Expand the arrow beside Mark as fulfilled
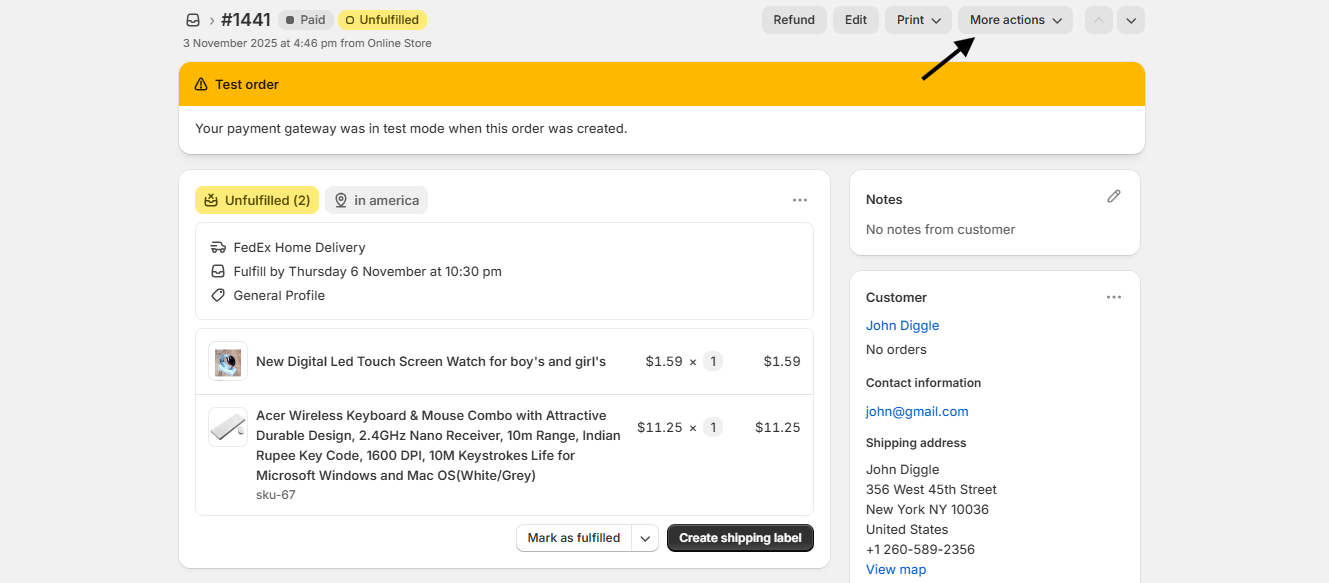Viewport: 1329px width, 583px height. tap(646, 538)
